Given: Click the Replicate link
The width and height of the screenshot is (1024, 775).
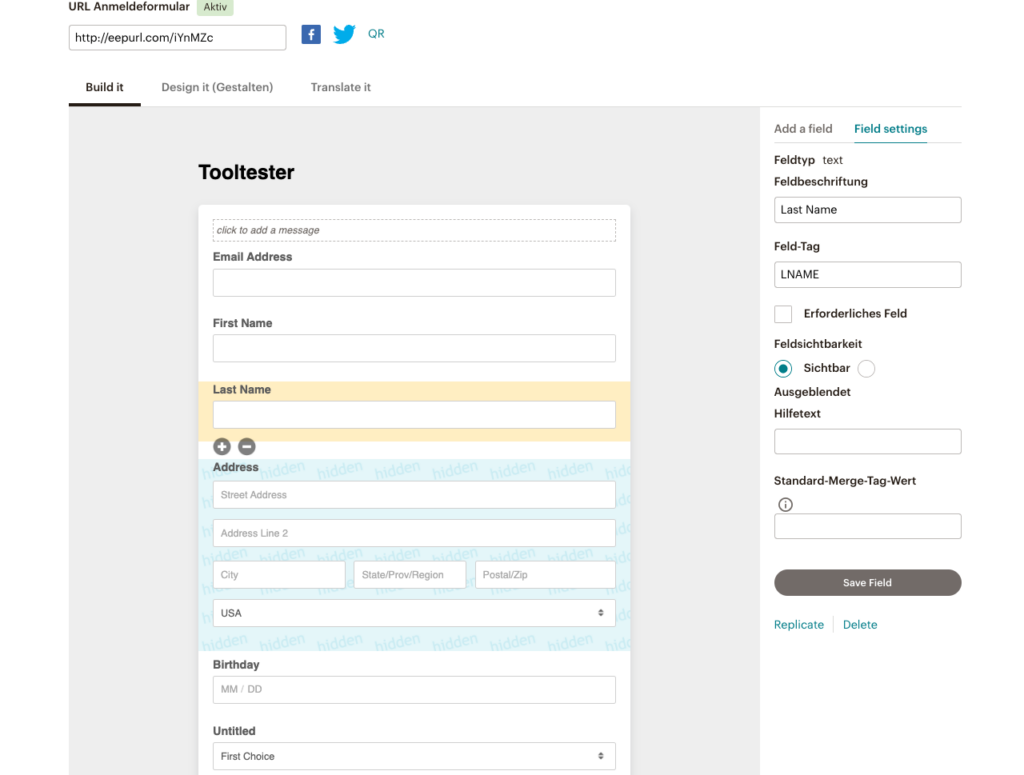Looking at the screenshot, I should pos(799,625).
